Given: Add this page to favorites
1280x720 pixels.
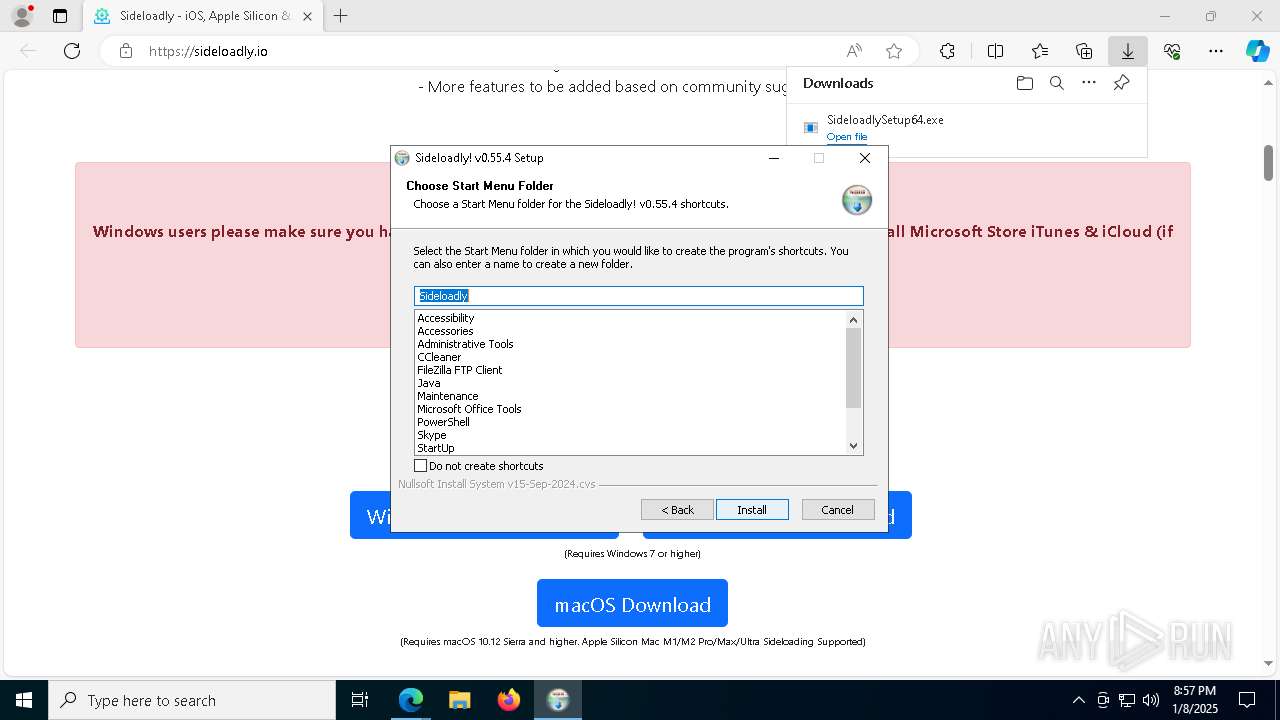Looking at the screenshot, I should [x=894, y=51].
